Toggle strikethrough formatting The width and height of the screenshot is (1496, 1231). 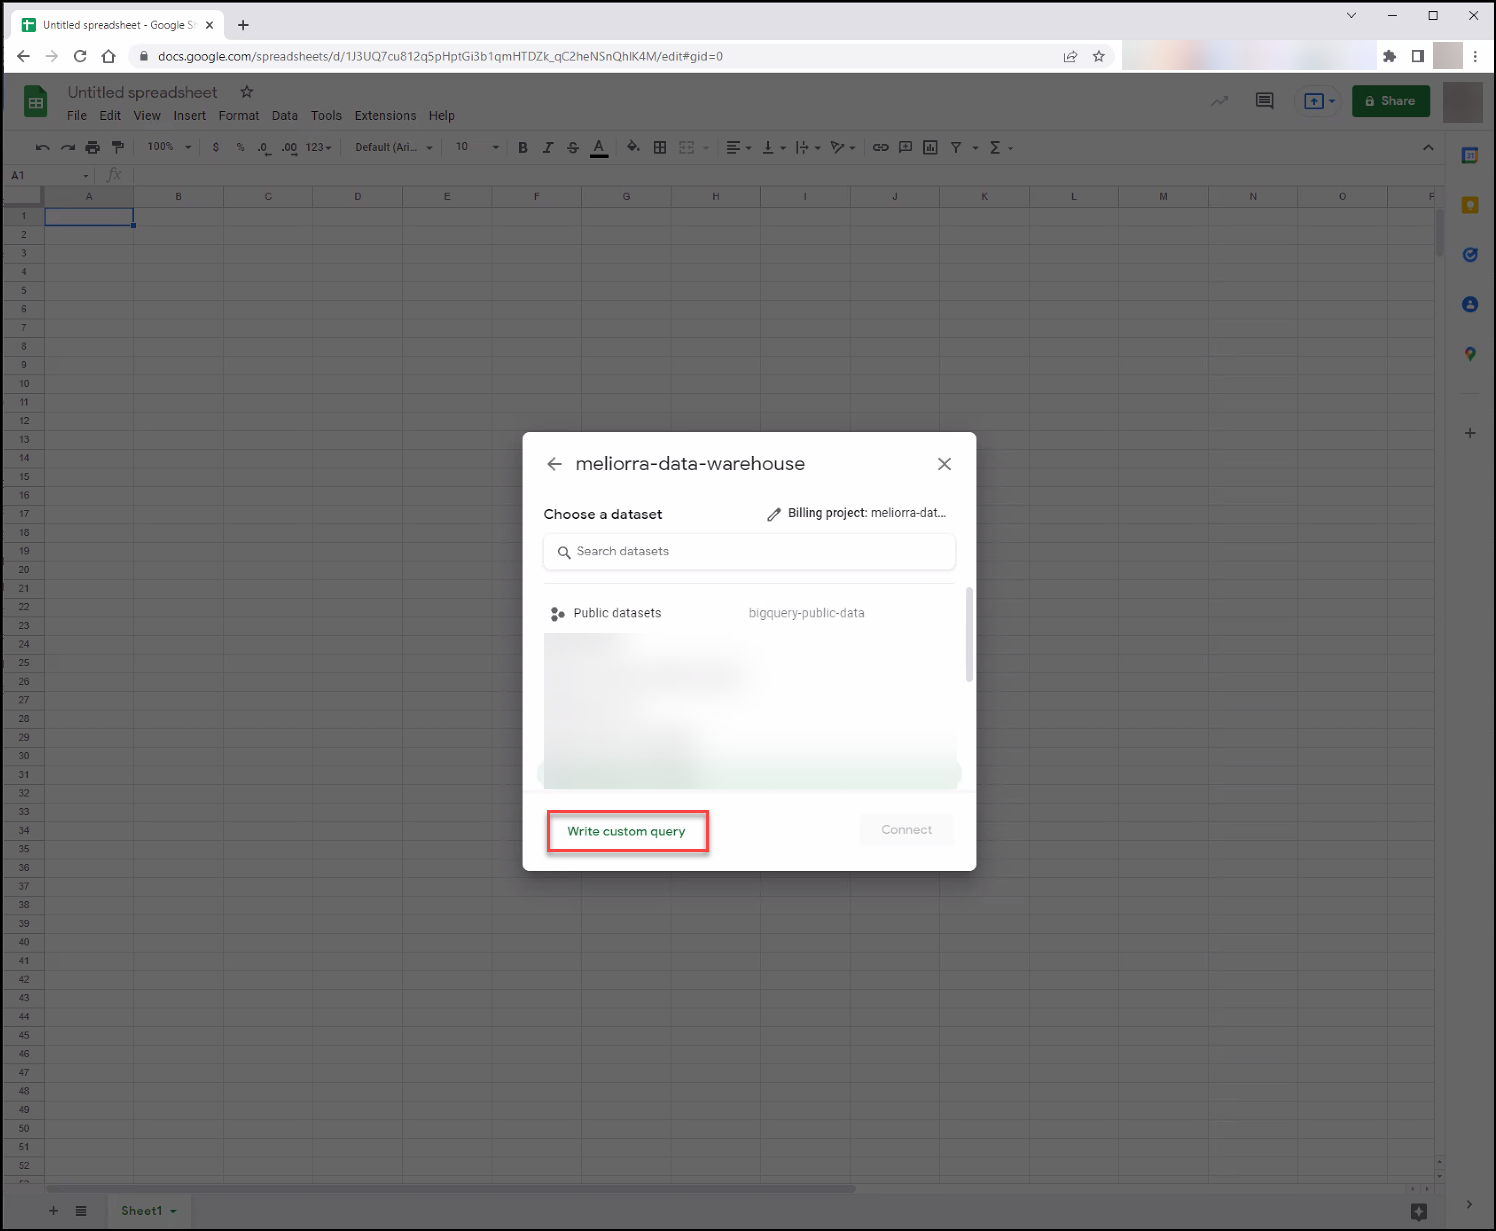(x=573, y=147)
